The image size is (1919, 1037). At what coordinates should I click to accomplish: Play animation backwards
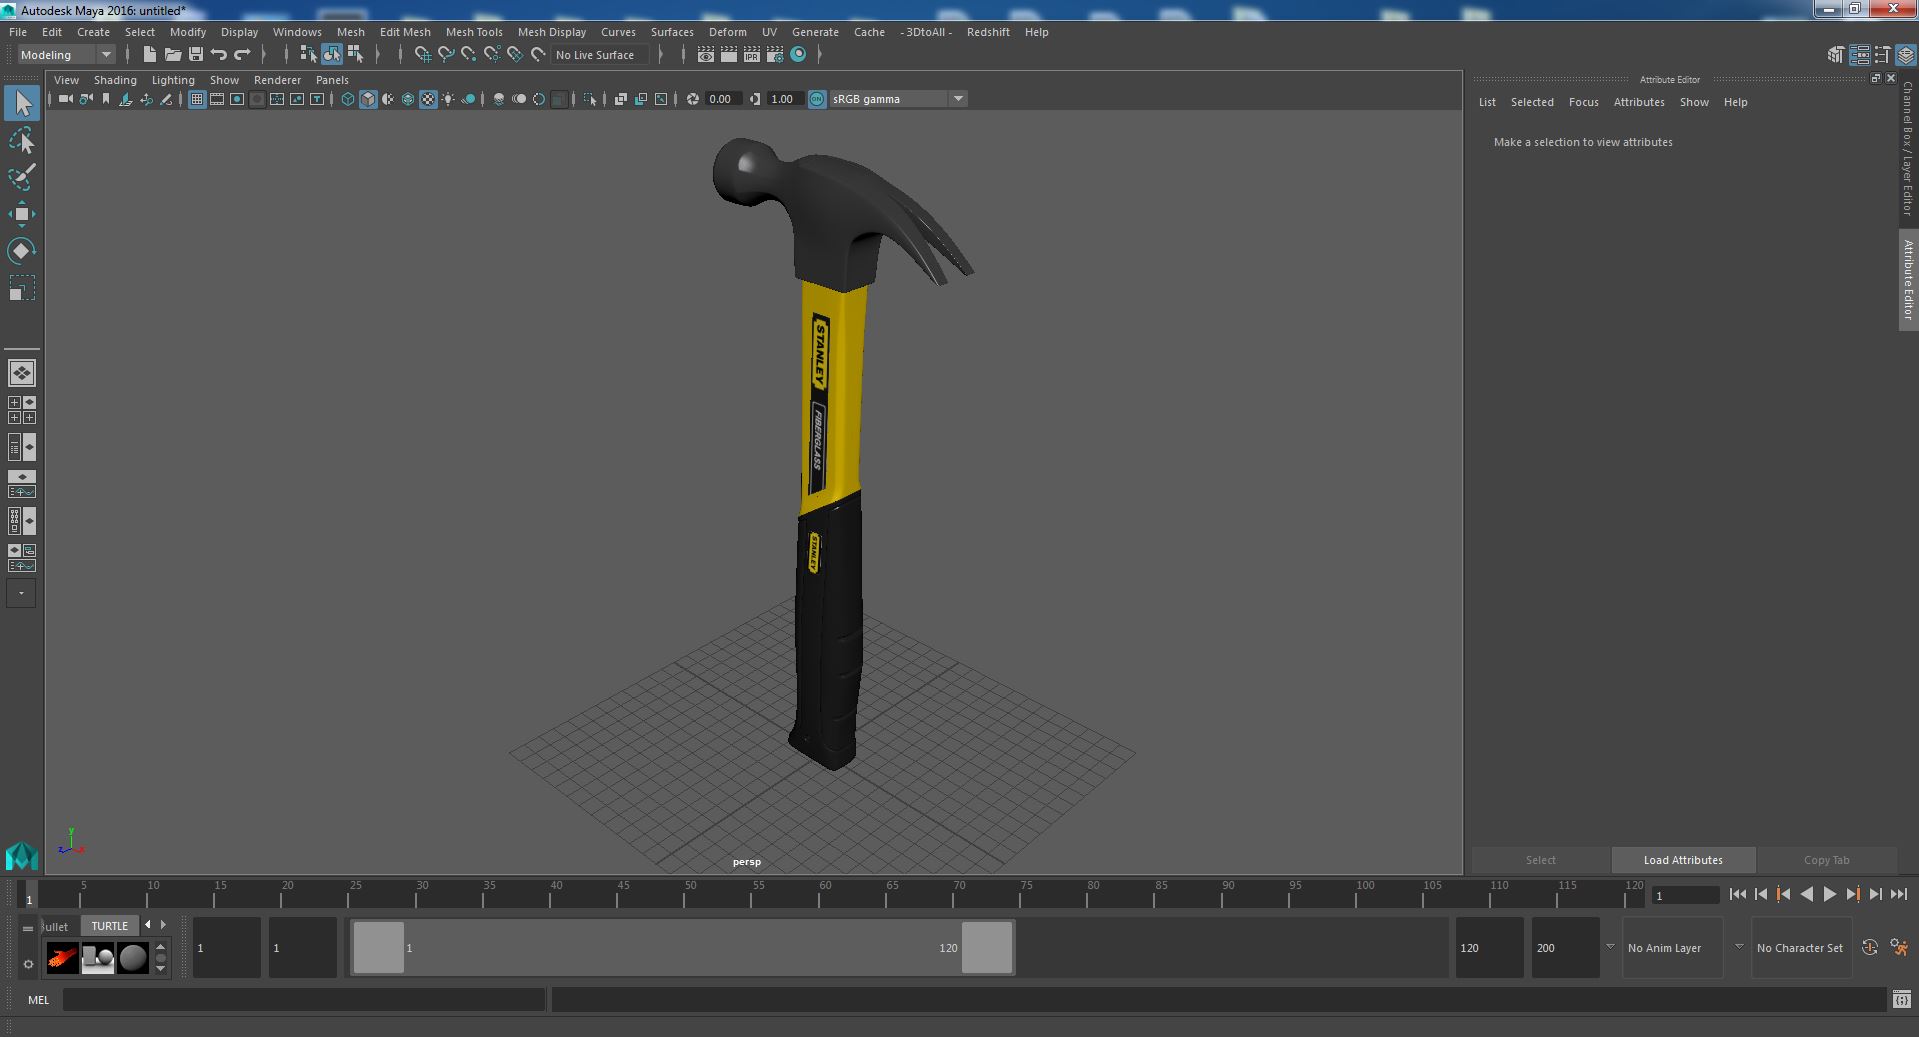pyautogui.click(x=1806, y=895)
